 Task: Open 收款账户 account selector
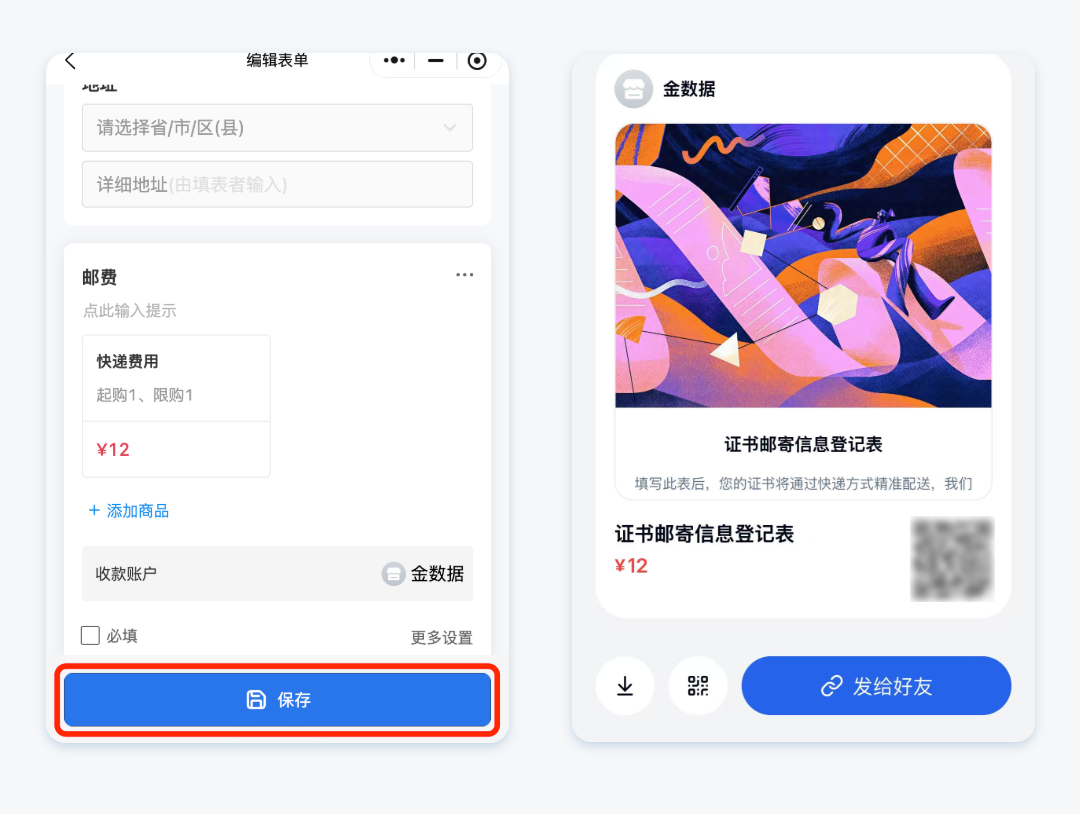277,574
